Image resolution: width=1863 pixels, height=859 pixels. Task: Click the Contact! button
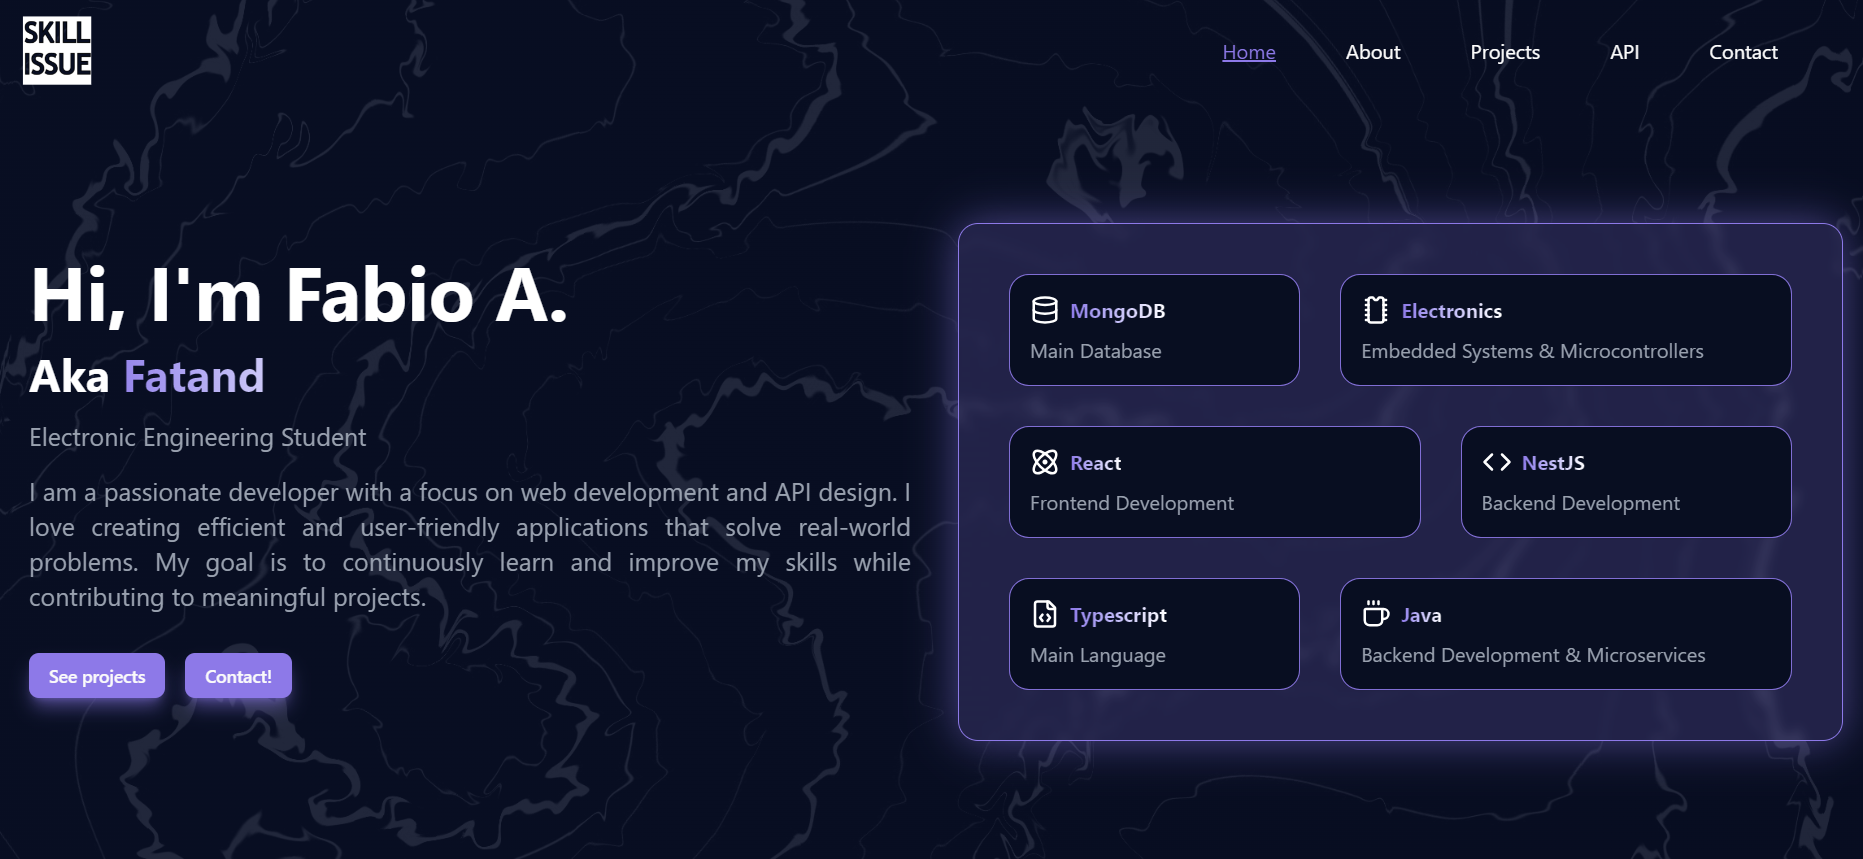point(238,676)
